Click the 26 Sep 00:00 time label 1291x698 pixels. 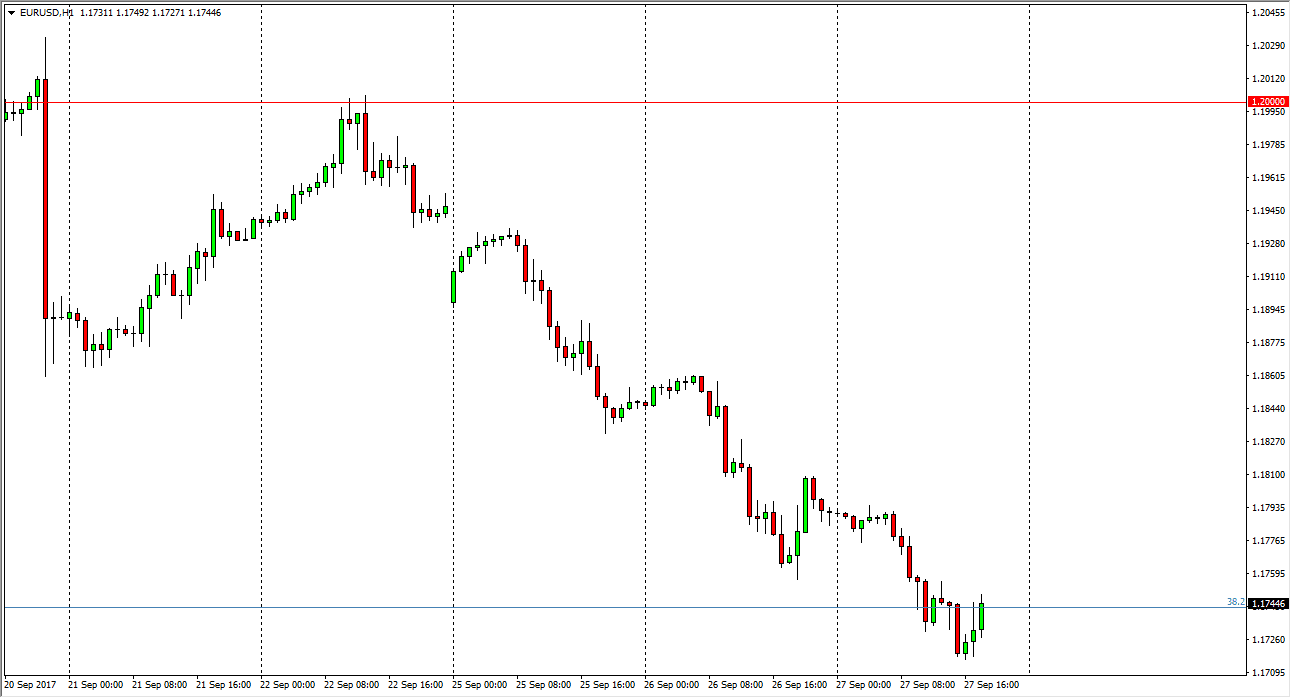point(671,686)
